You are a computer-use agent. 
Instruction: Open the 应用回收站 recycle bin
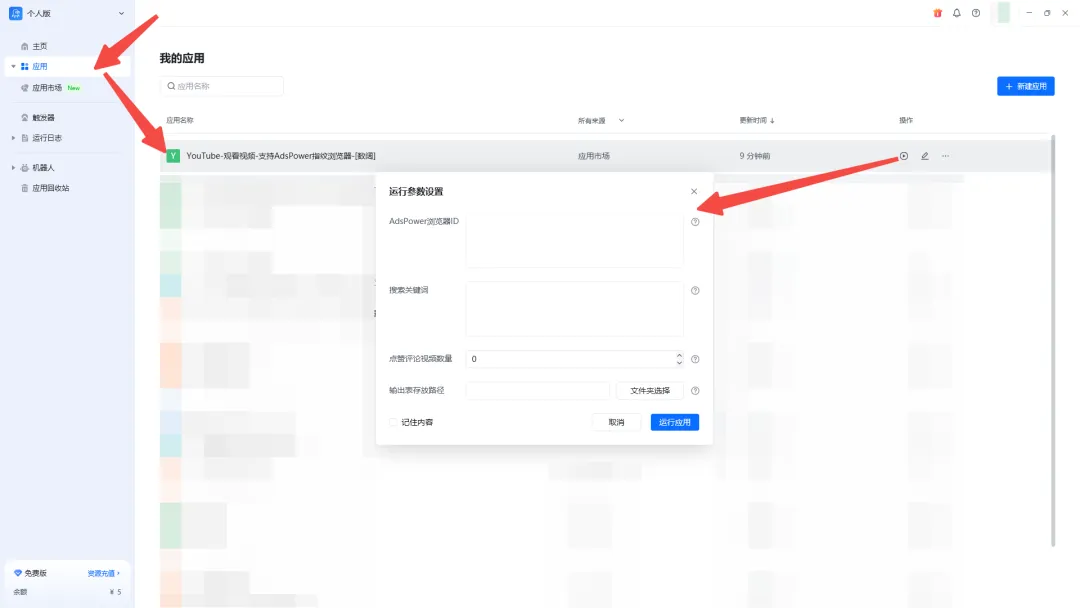[50, 188]
